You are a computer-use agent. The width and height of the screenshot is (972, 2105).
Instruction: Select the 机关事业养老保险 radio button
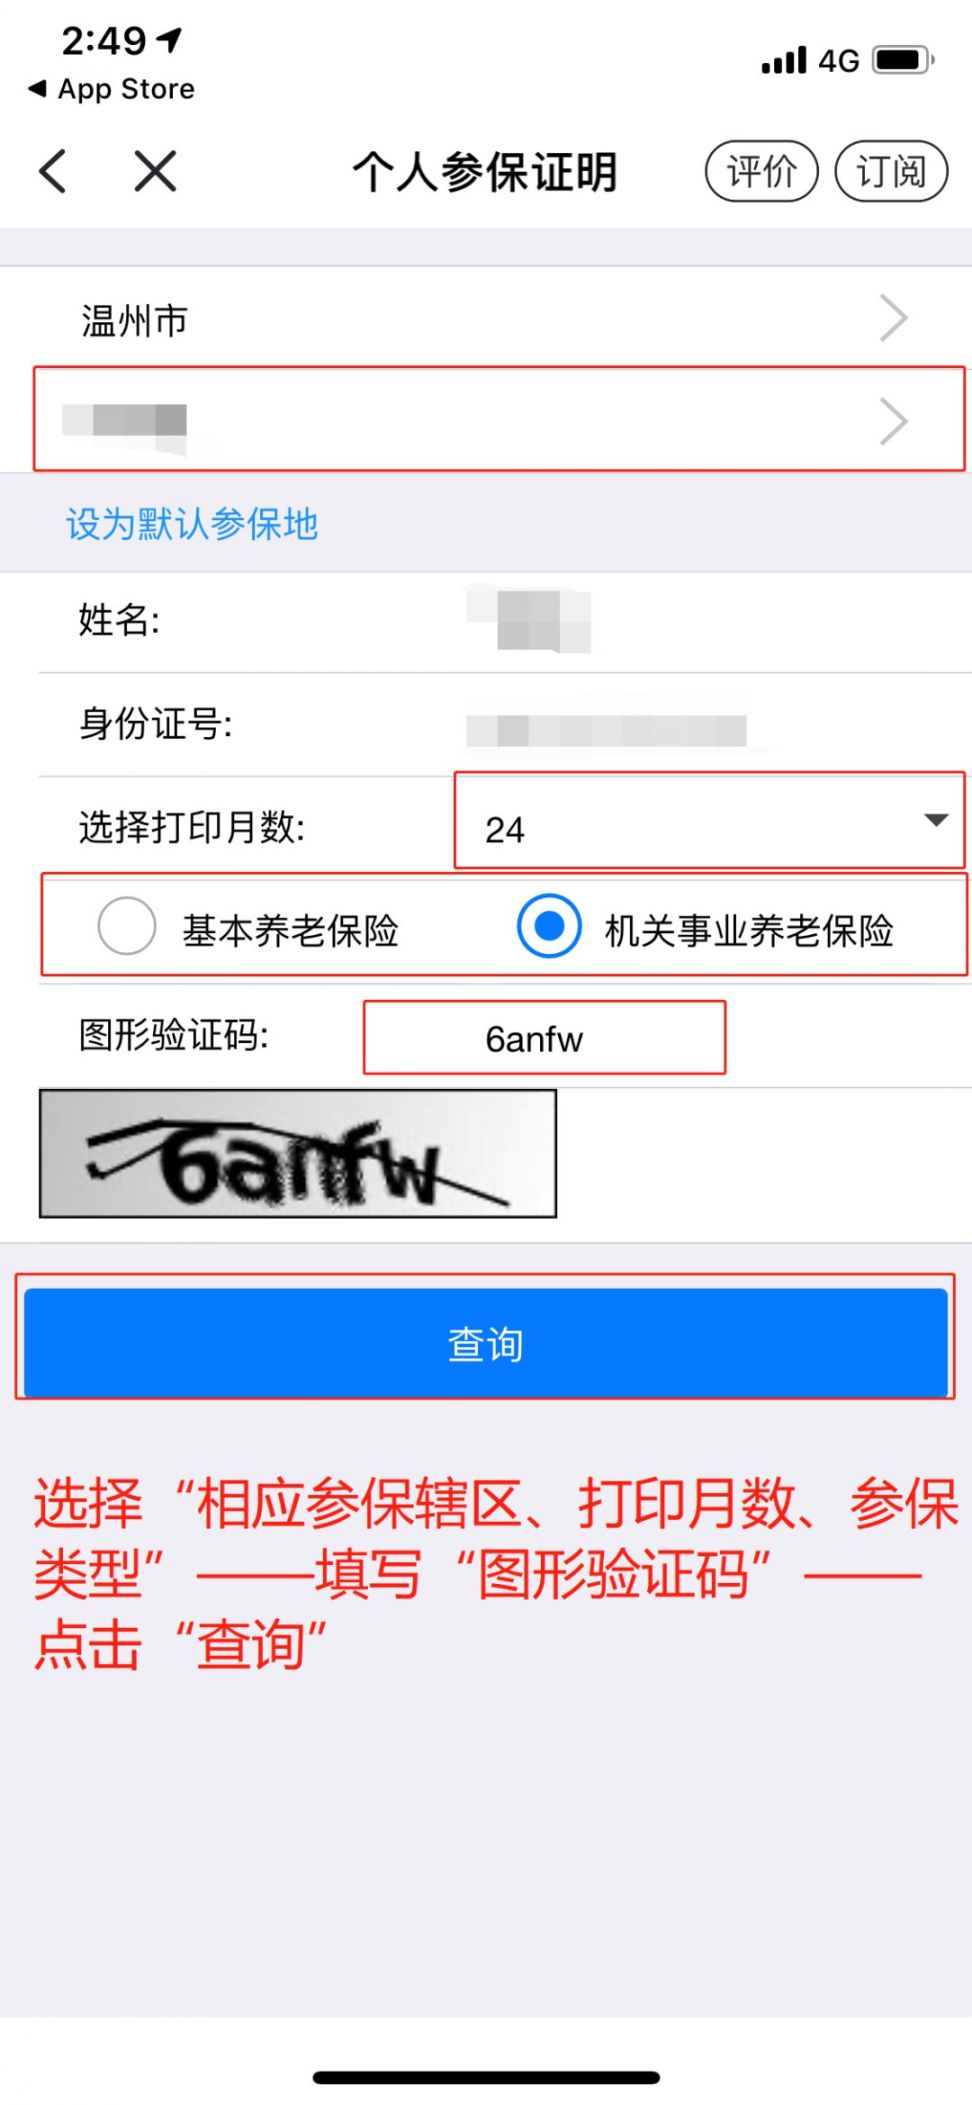tap(549, 926)
